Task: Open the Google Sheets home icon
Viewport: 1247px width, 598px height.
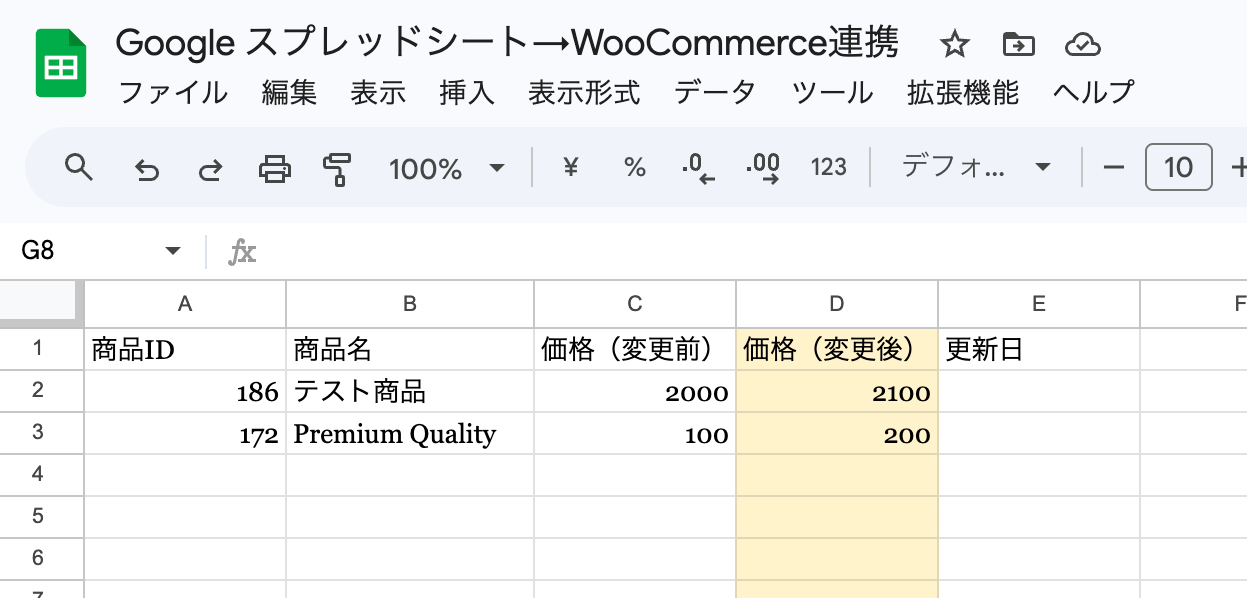Action: pos(62,63)
